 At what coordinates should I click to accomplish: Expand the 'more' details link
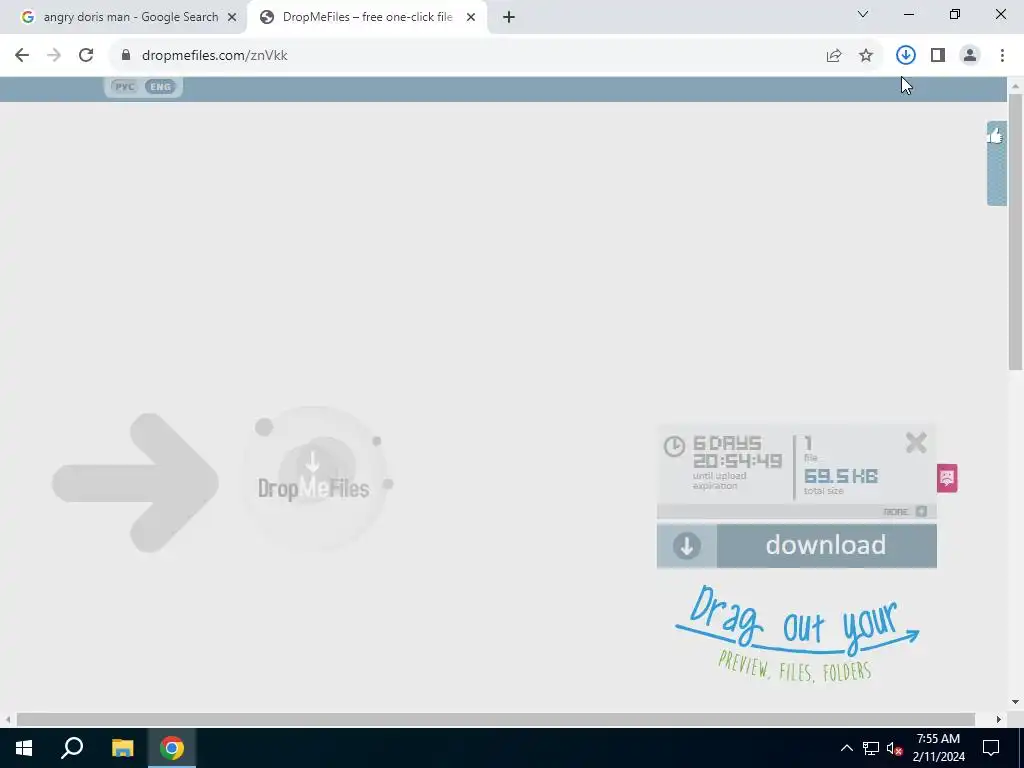click(x=904, y=511)
